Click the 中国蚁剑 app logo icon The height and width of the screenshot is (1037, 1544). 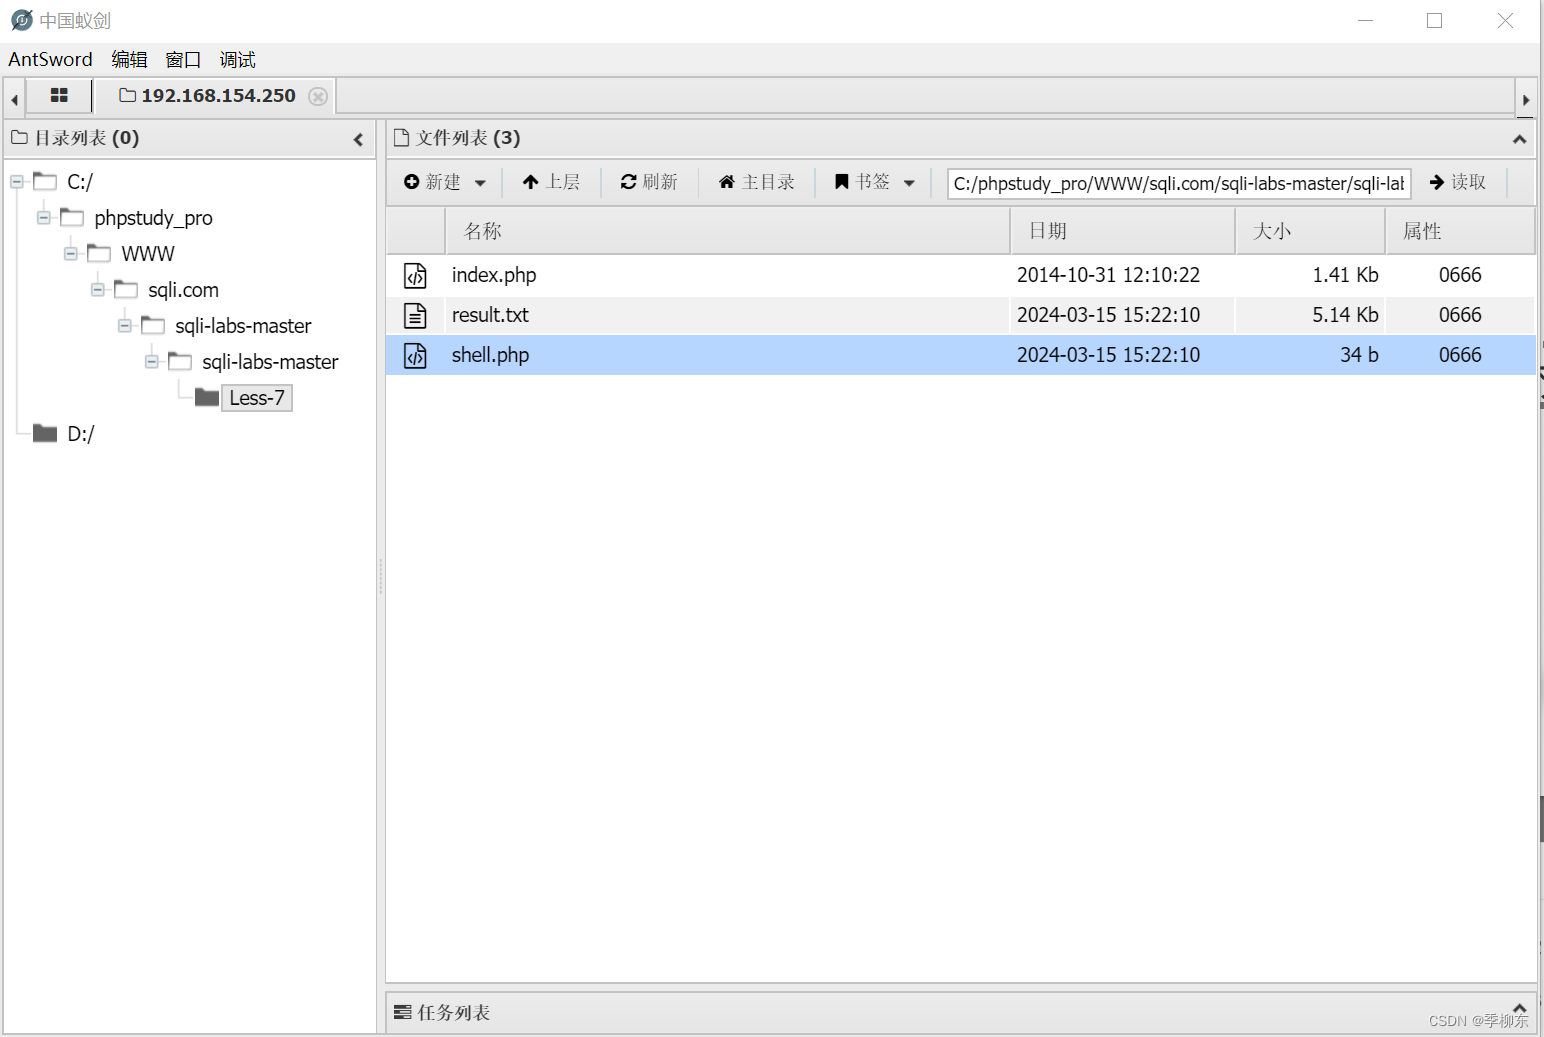click(x=21, y=20)
